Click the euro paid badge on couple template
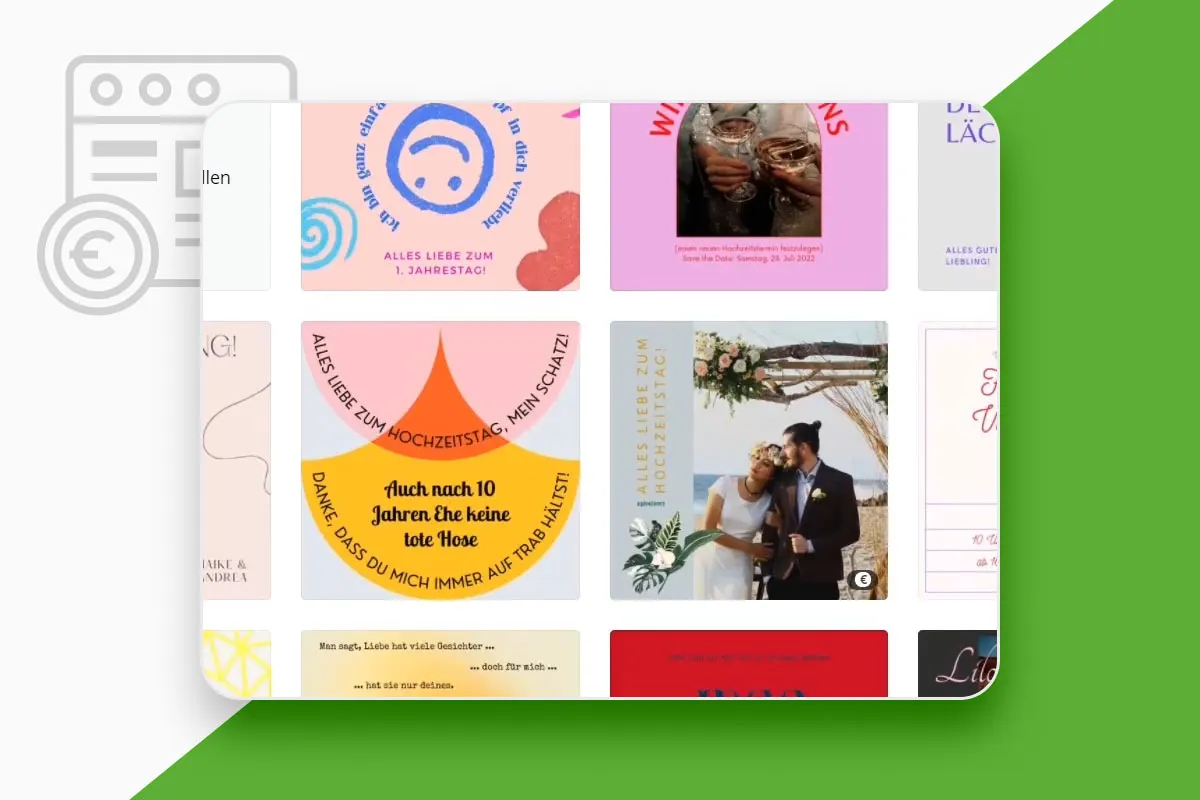The image size is (1200, 800). (863, 580)
